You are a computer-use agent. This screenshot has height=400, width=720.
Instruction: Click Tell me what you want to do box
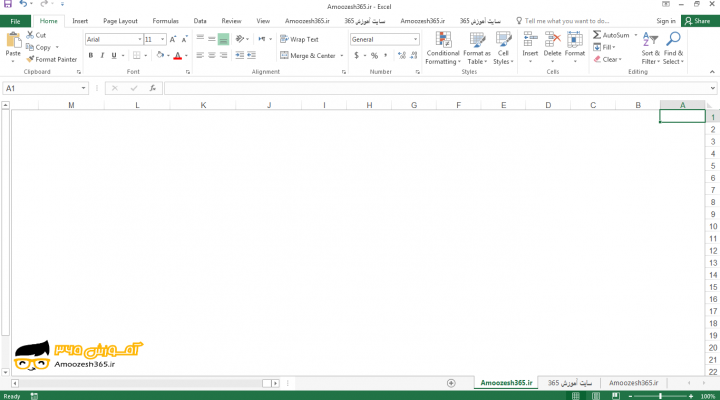(562, 21)
